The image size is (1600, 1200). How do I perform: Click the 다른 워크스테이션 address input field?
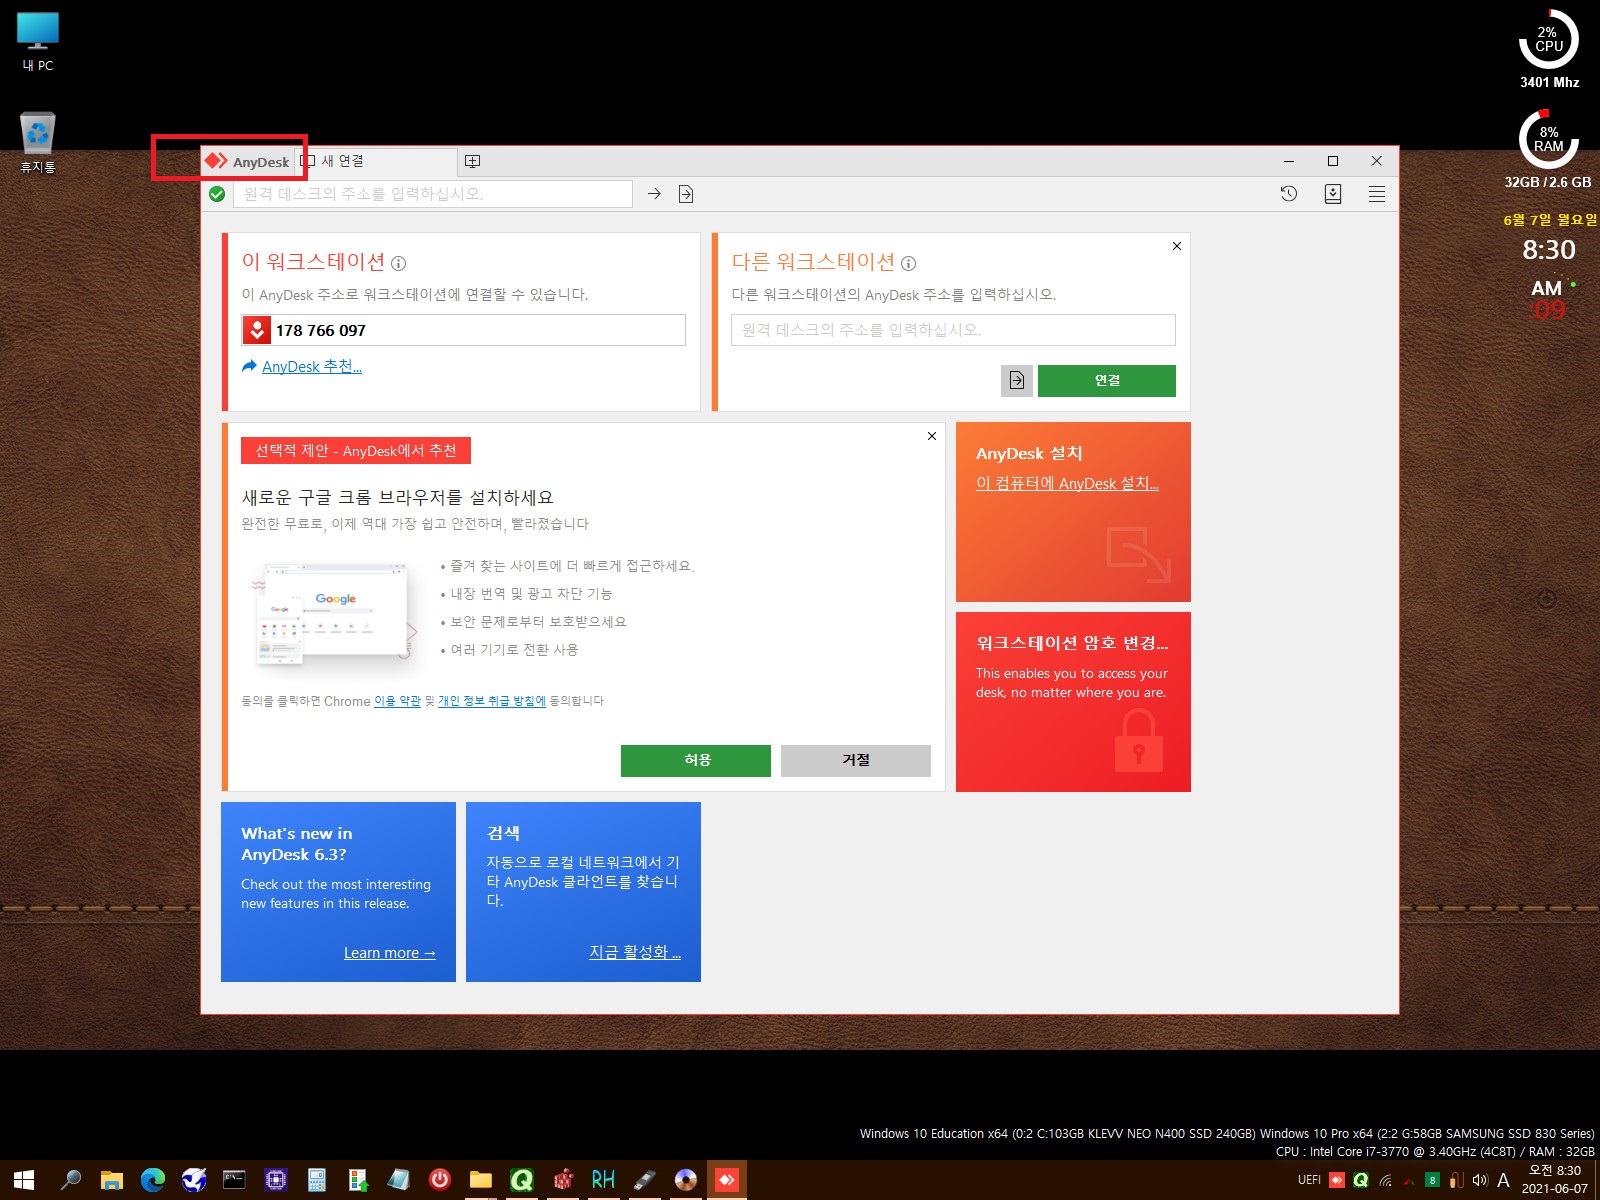(x=953, y=330)
